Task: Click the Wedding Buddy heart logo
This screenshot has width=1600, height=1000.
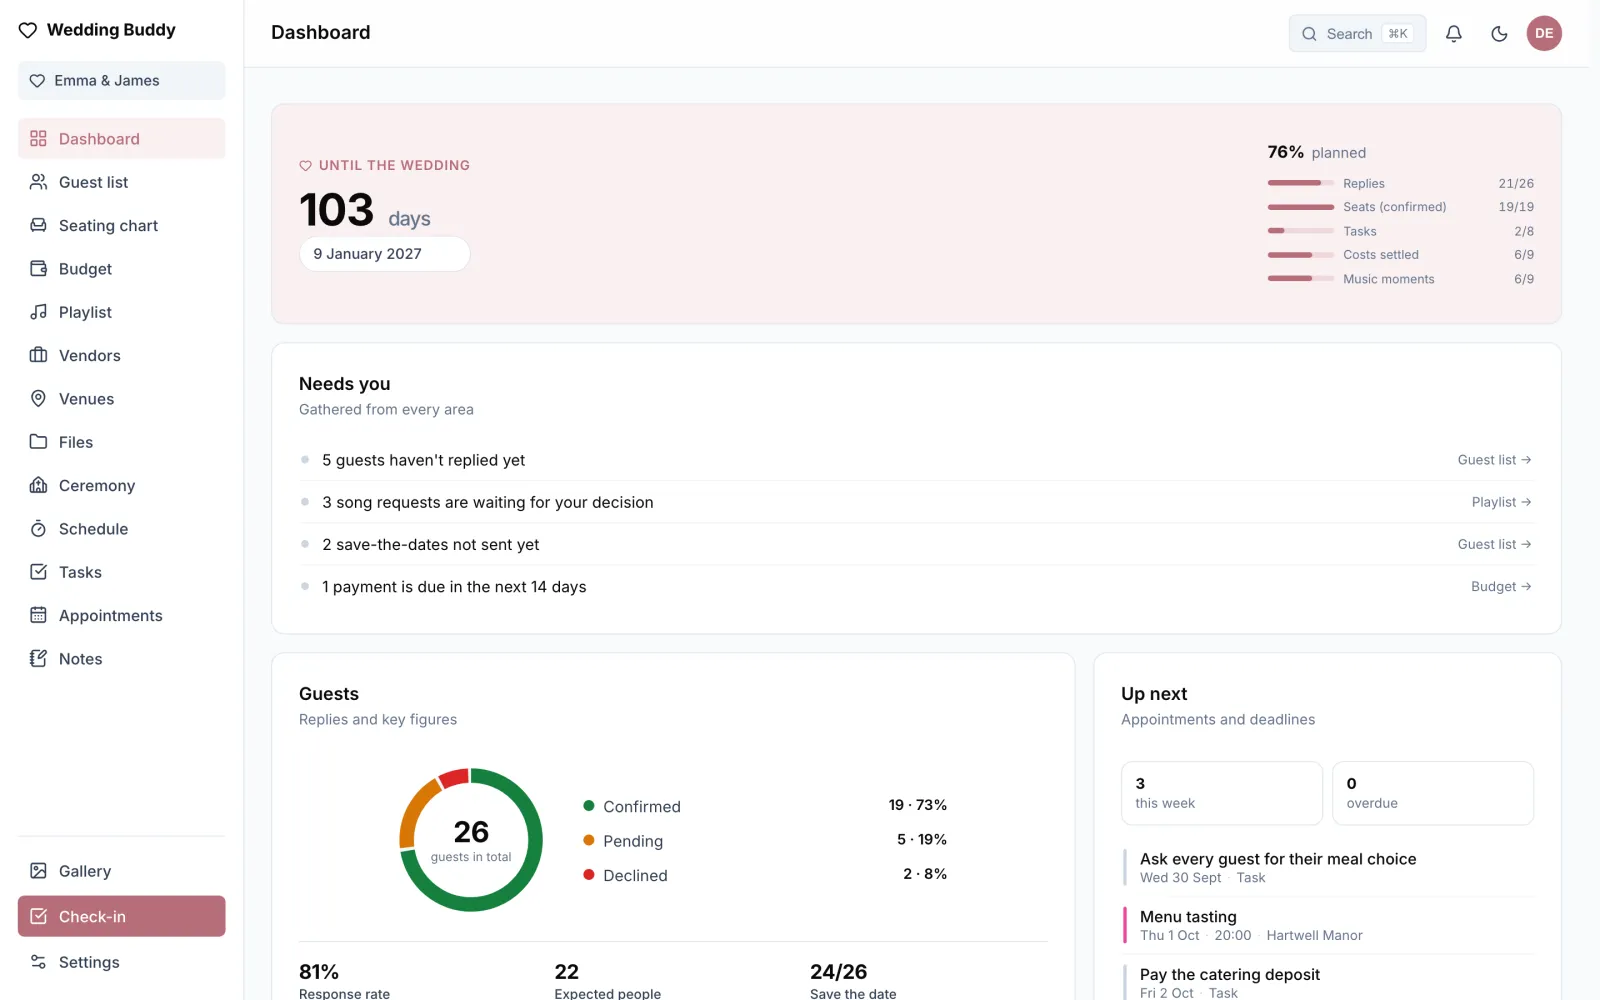Action: click(28, 30)
